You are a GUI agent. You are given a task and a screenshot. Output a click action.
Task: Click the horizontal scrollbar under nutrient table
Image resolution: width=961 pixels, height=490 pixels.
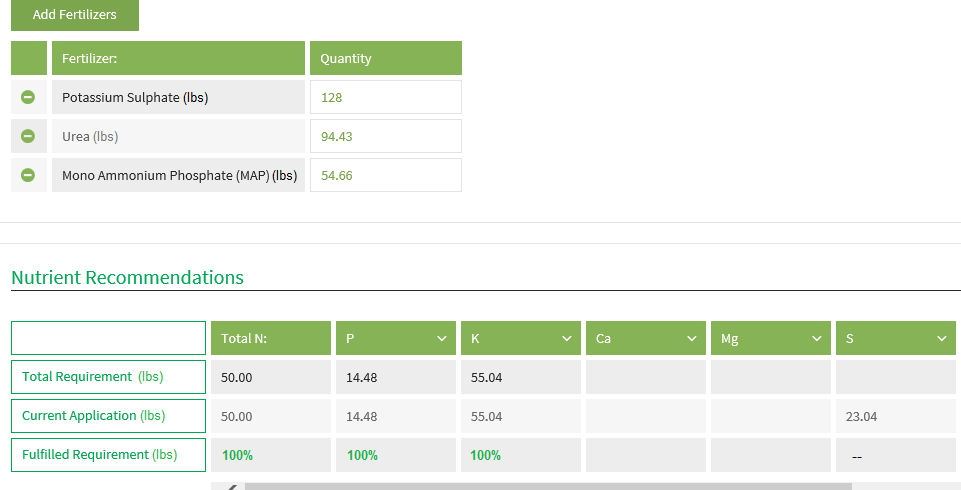[x=548, y=486]
